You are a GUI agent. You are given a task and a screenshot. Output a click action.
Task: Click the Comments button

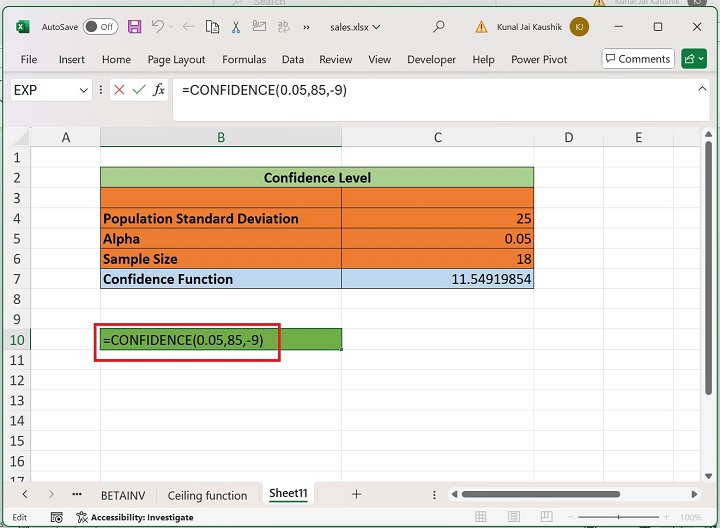[x=638, y=59]
